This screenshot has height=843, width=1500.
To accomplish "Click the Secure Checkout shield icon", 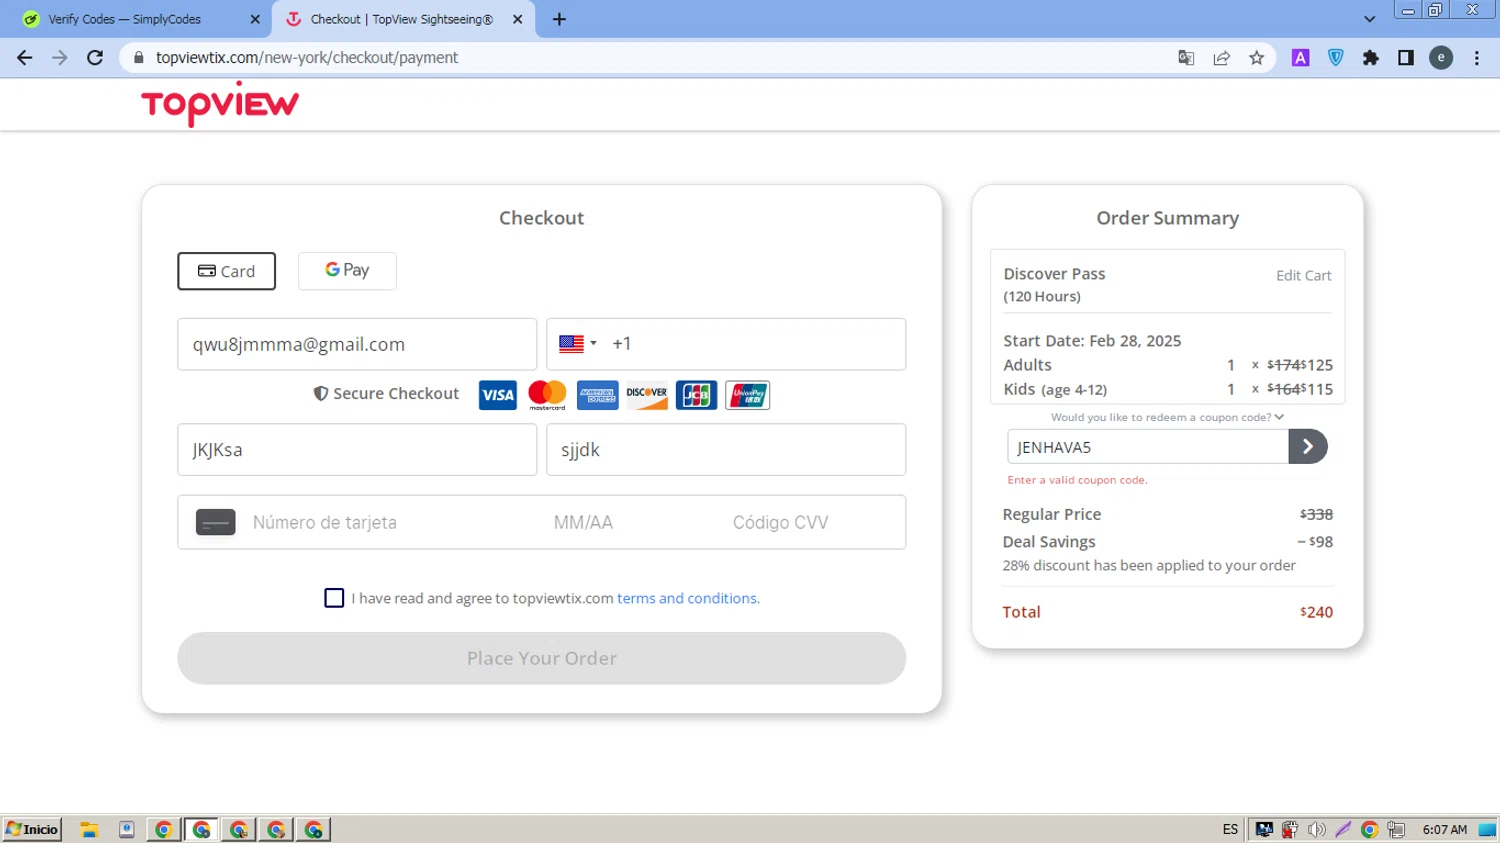I will click(x=321, y=394).
